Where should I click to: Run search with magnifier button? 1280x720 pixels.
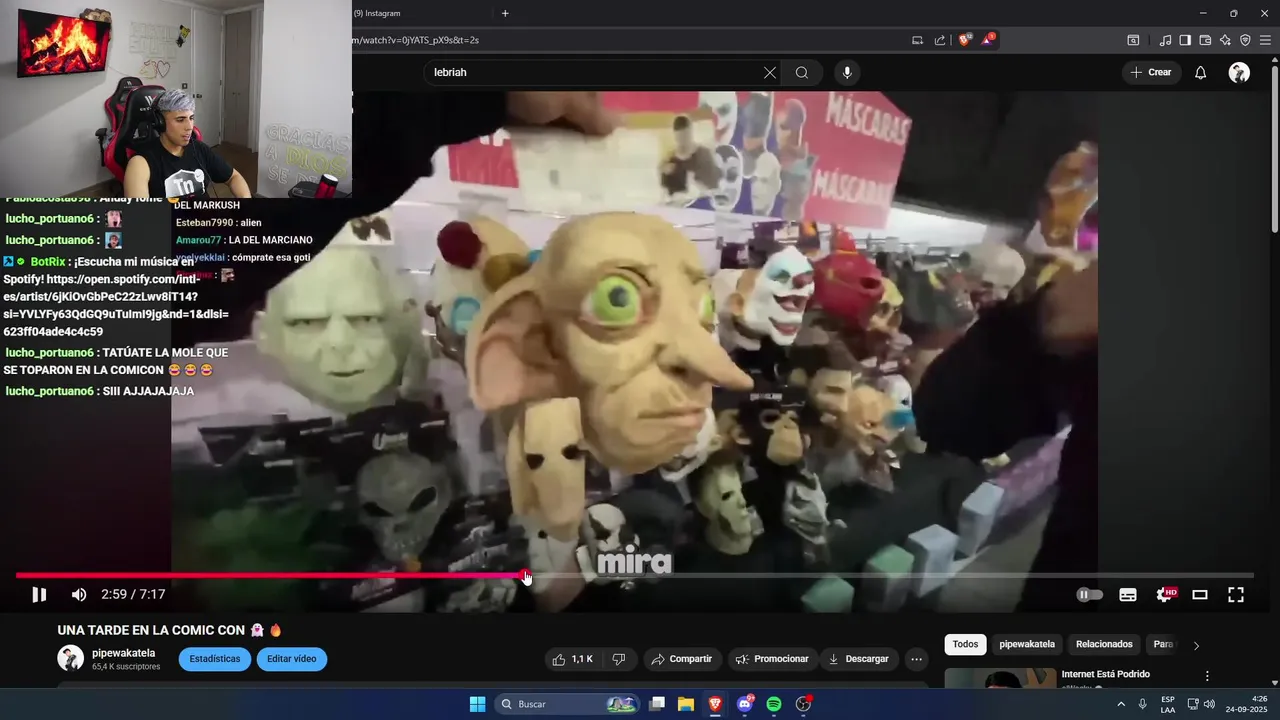802,72
